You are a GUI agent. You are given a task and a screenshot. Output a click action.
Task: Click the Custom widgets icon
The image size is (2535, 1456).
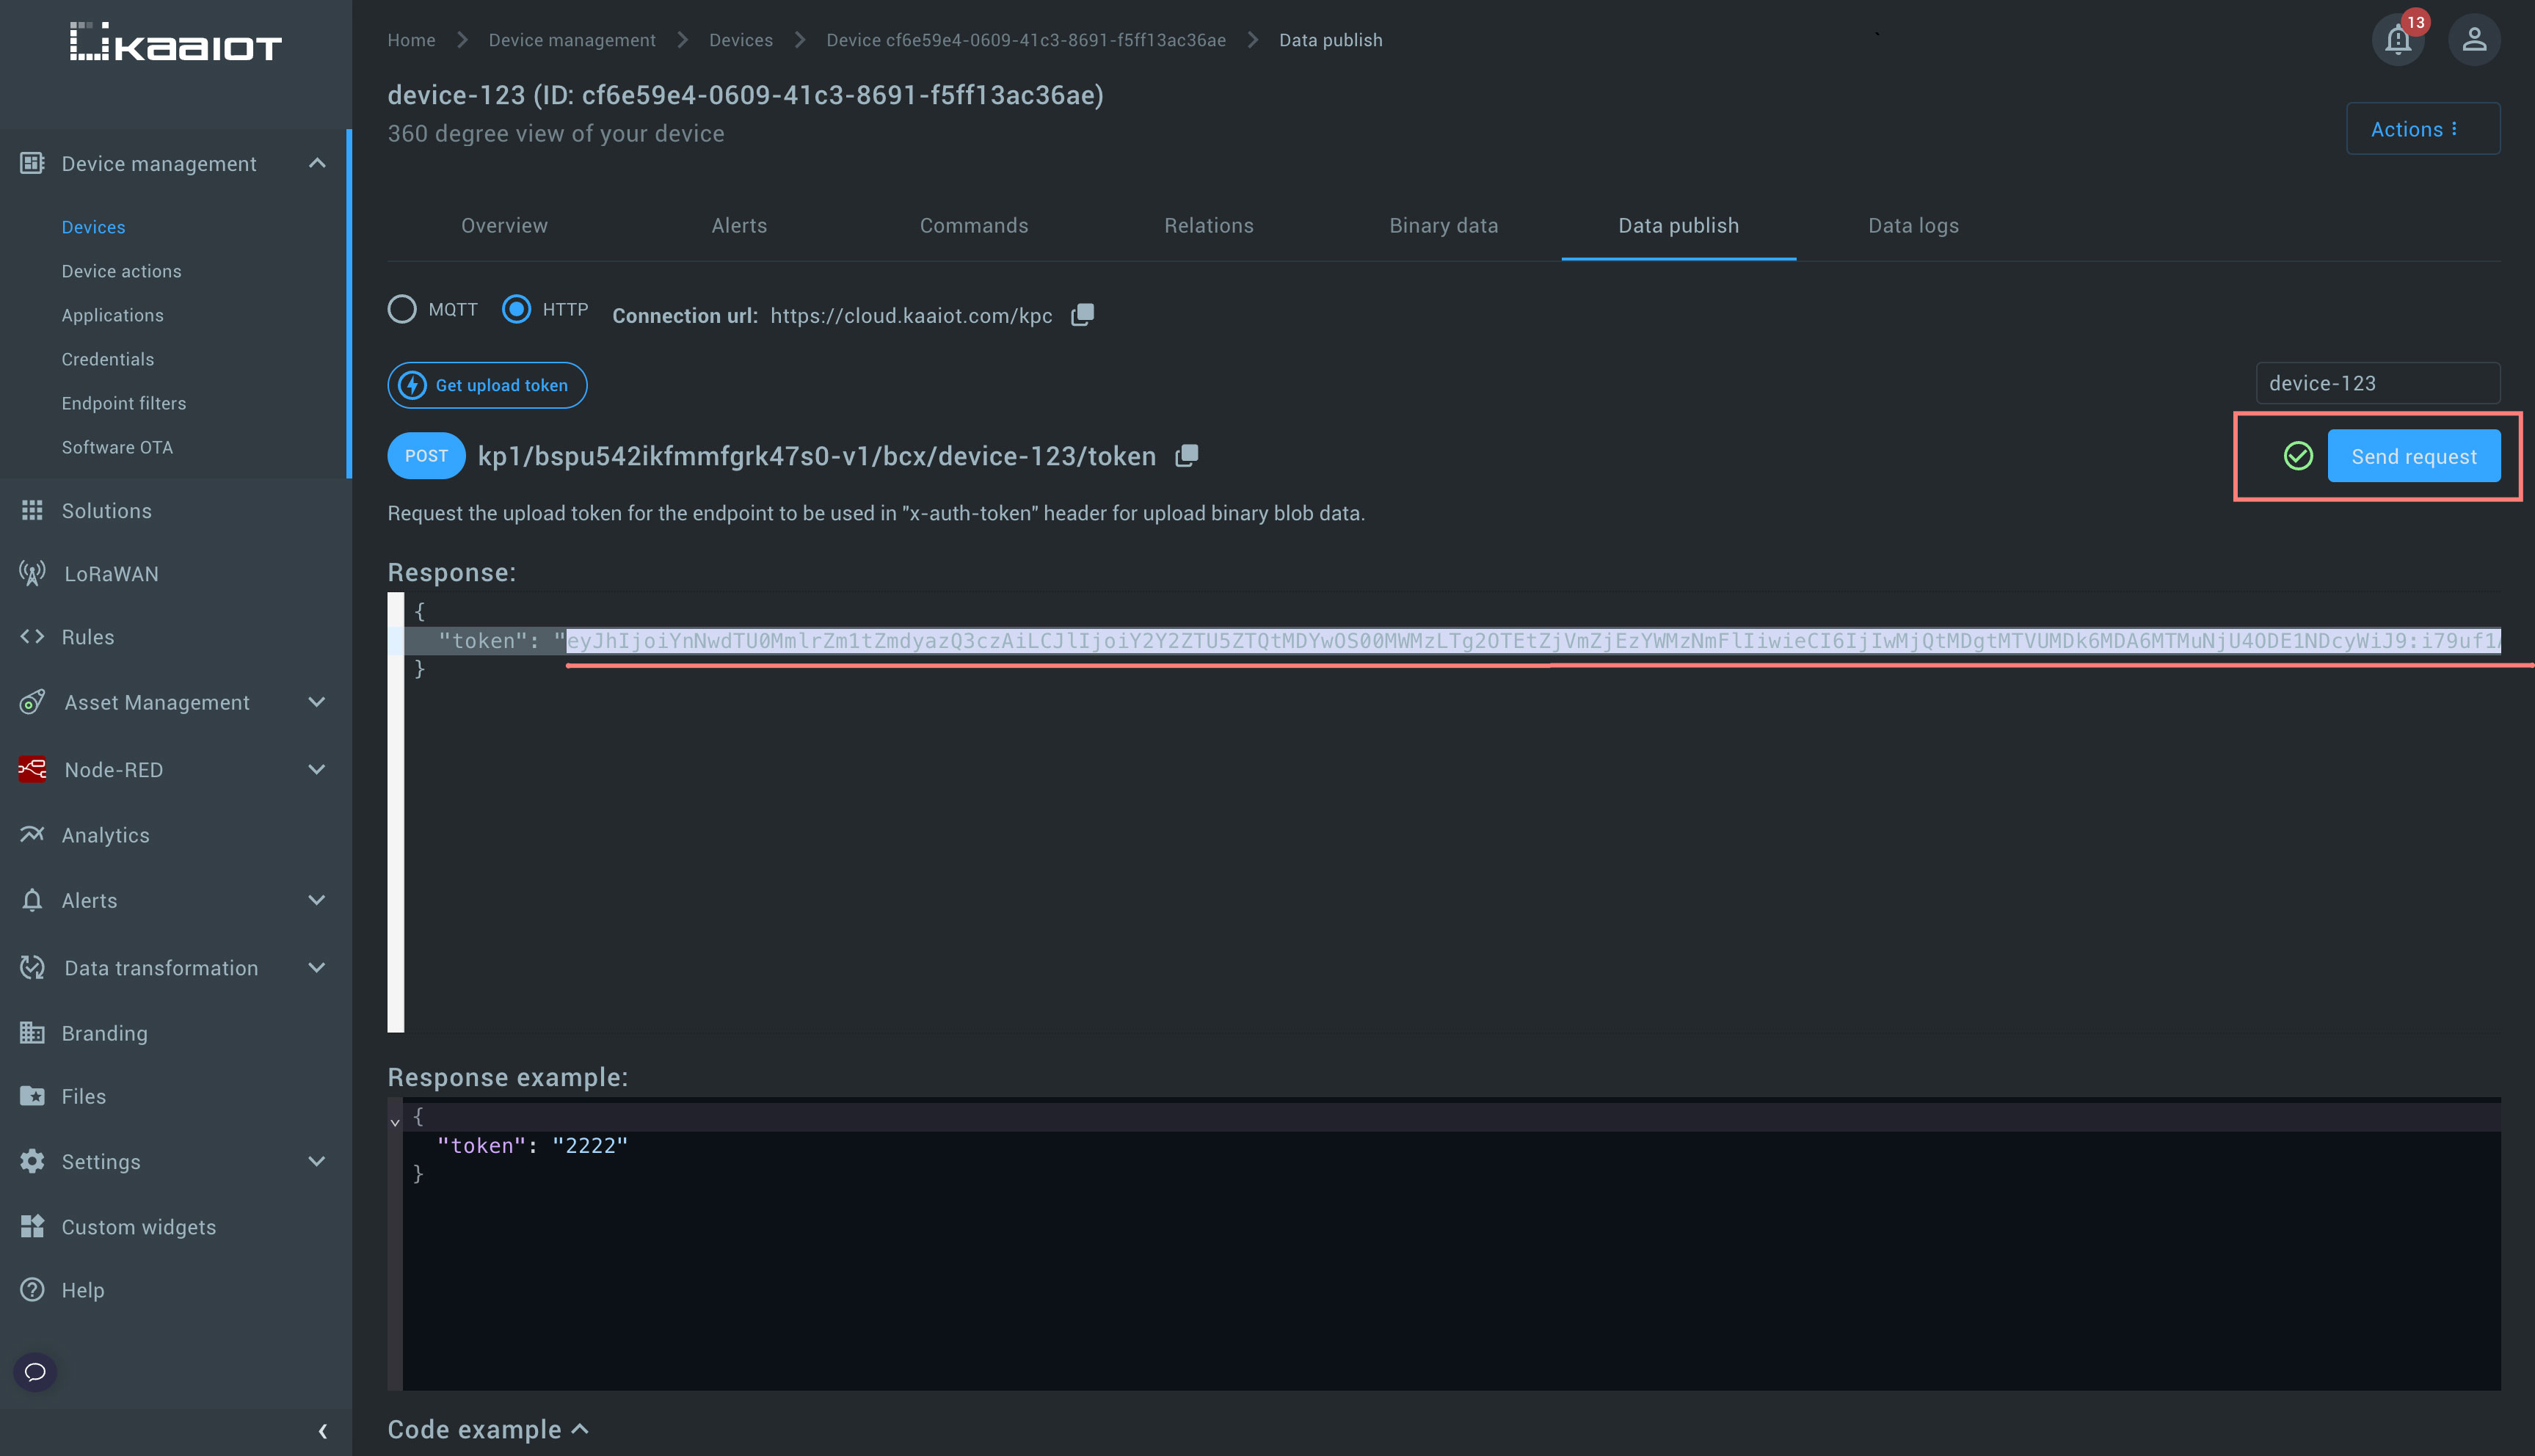pyautogui.click(x=32, y=1226)
